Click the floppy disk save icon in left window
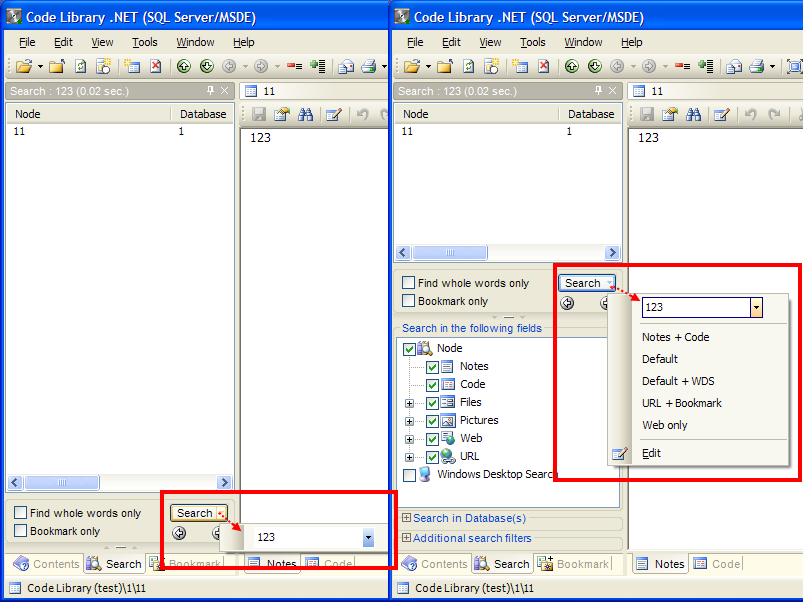This screenshot has height=602, width=803. point(259,114)
